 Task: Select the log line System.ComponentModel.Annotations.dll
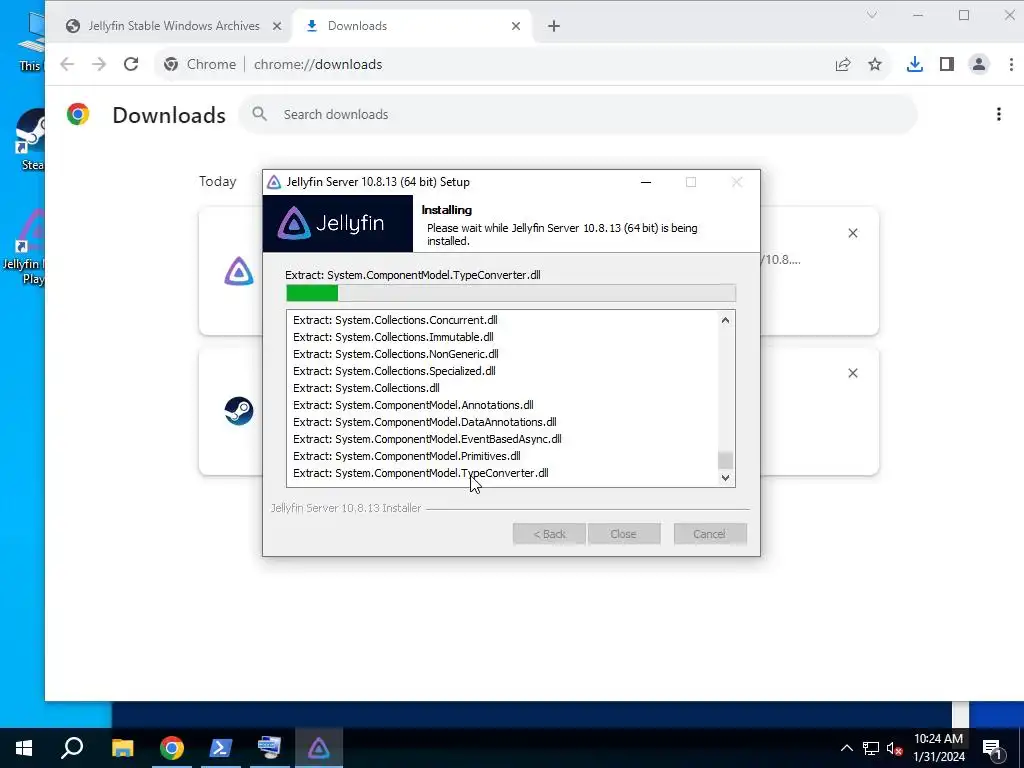[x=413, y=405]
